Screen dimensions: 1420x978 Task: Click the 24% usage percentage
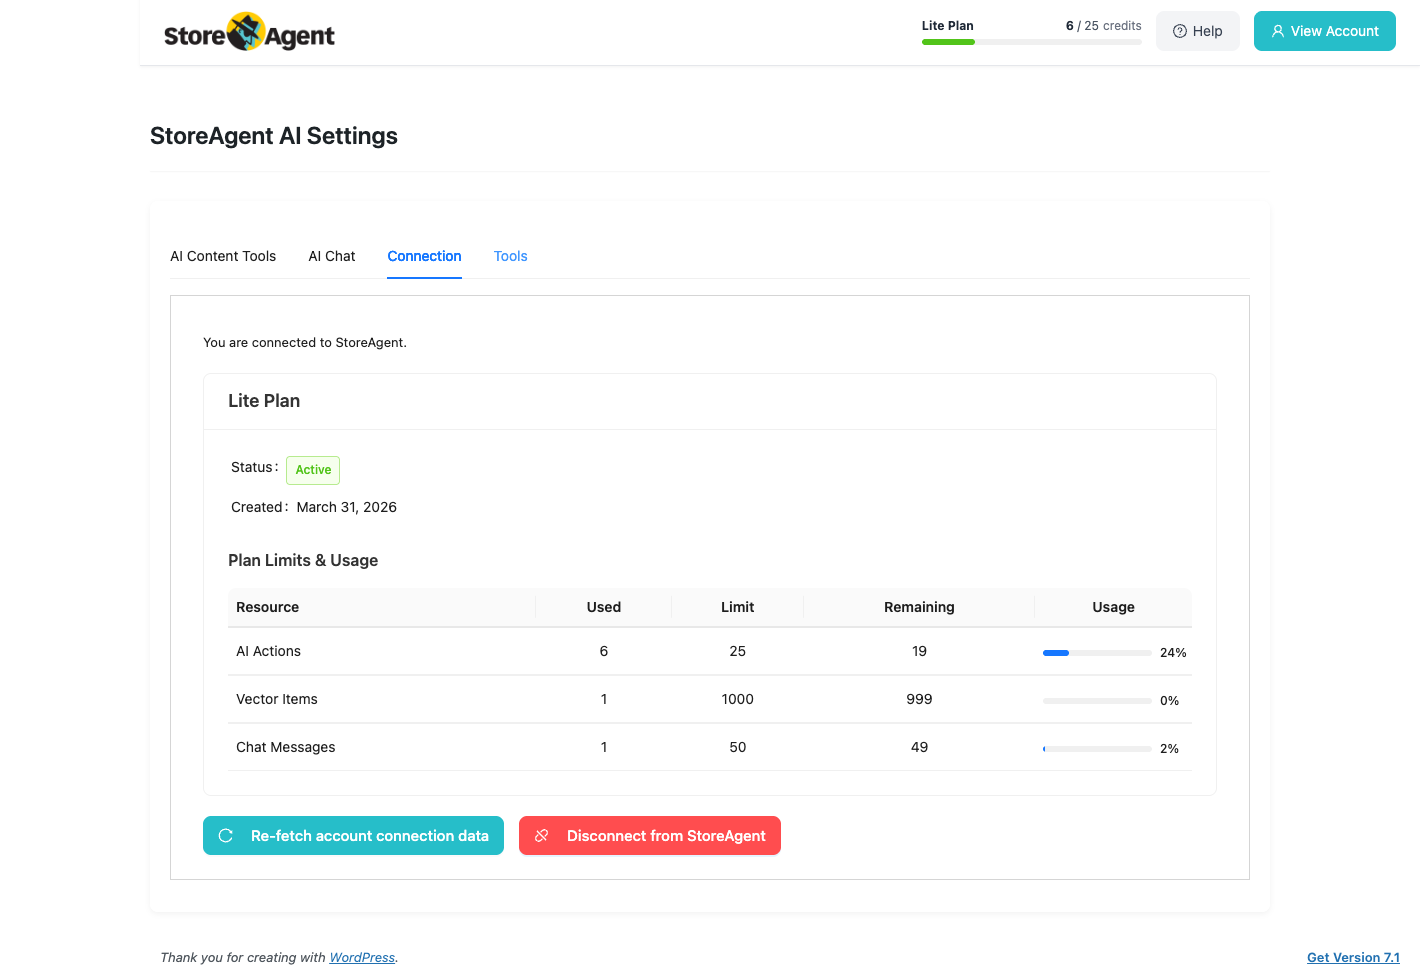pyautogui.click(x=1173, y=653)
